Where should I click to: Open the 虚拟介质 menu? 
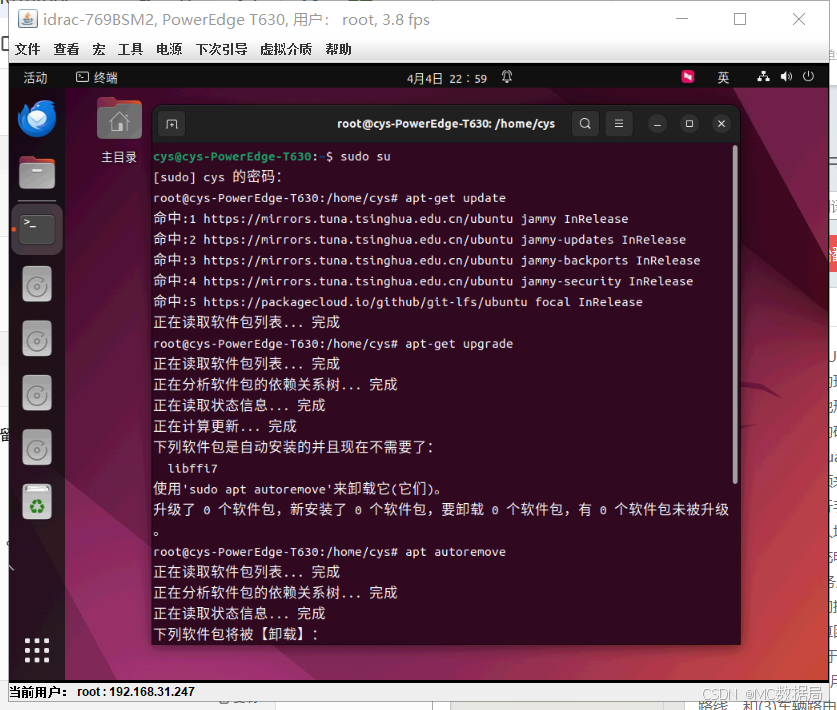pos(286,50)
